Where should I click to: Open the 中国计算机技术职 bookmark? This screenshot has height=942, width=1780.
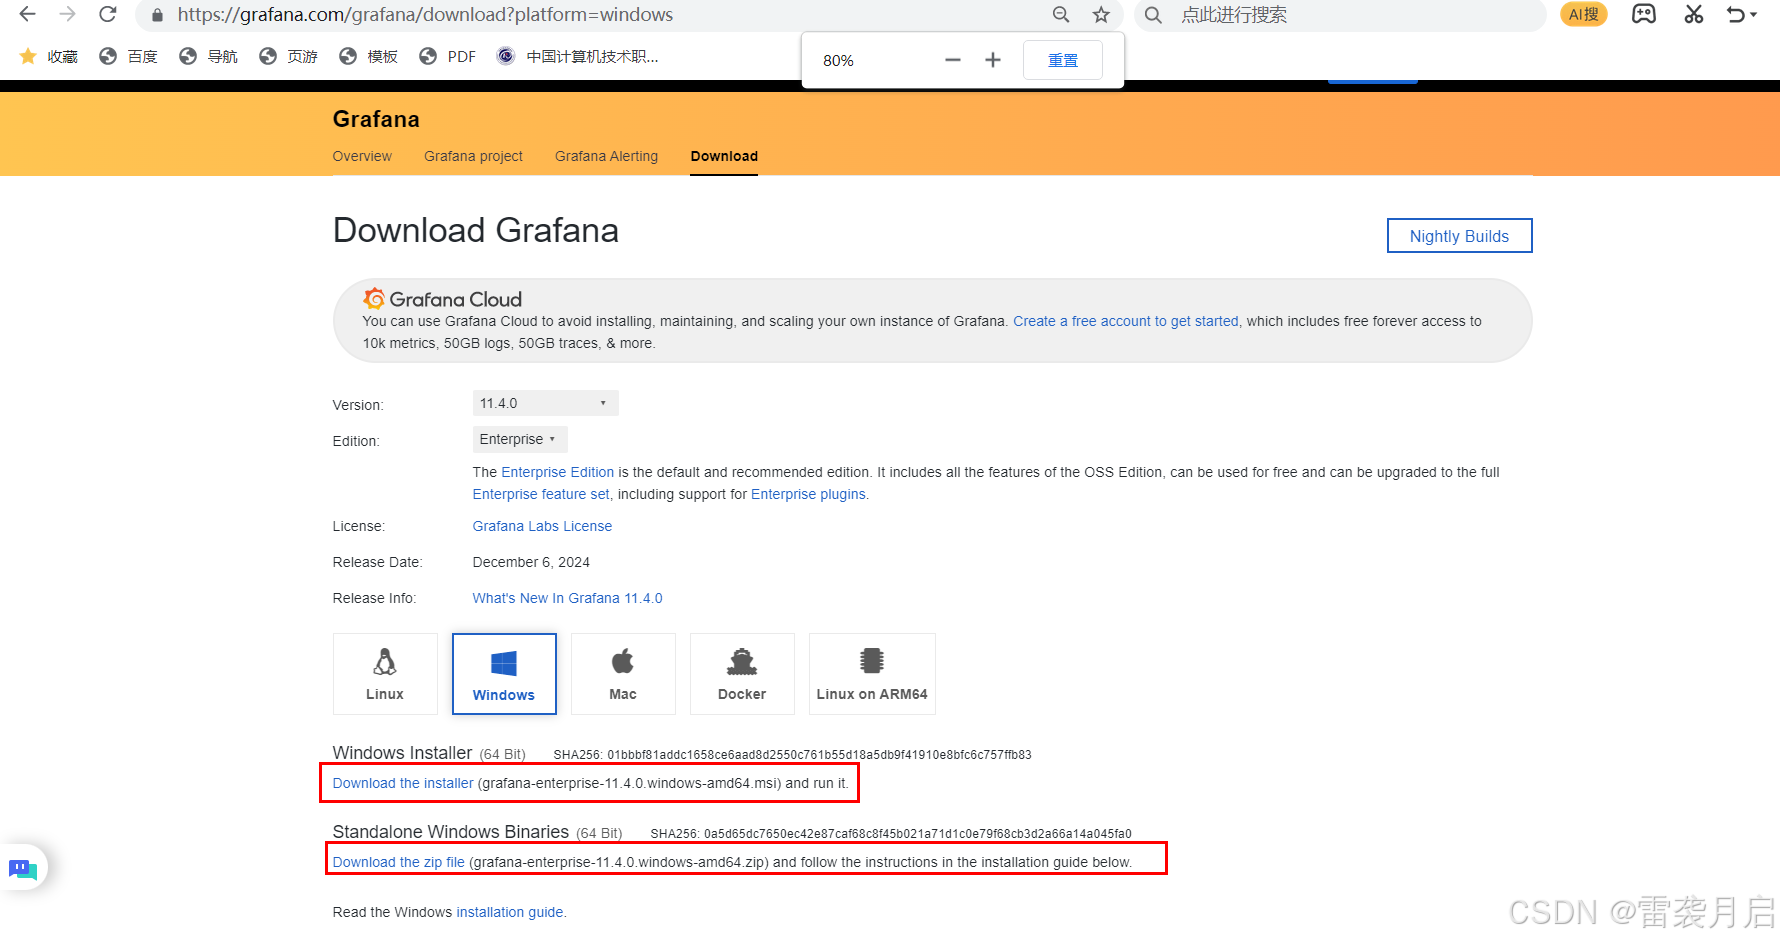pyautogui.click(x=577, y=56)
